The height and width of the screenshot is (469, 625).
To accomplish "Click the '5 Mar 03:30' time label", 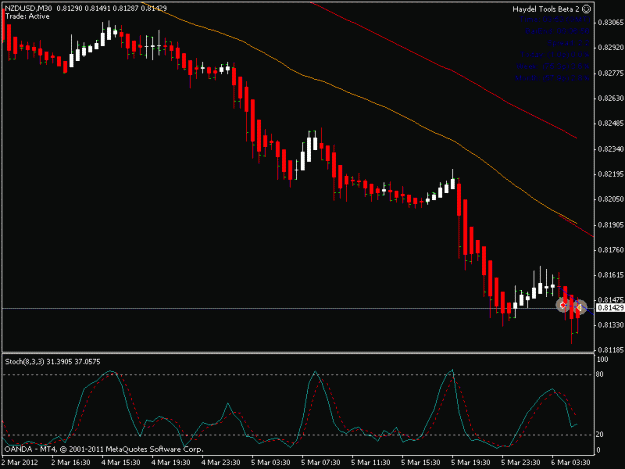I will (270, 463).
